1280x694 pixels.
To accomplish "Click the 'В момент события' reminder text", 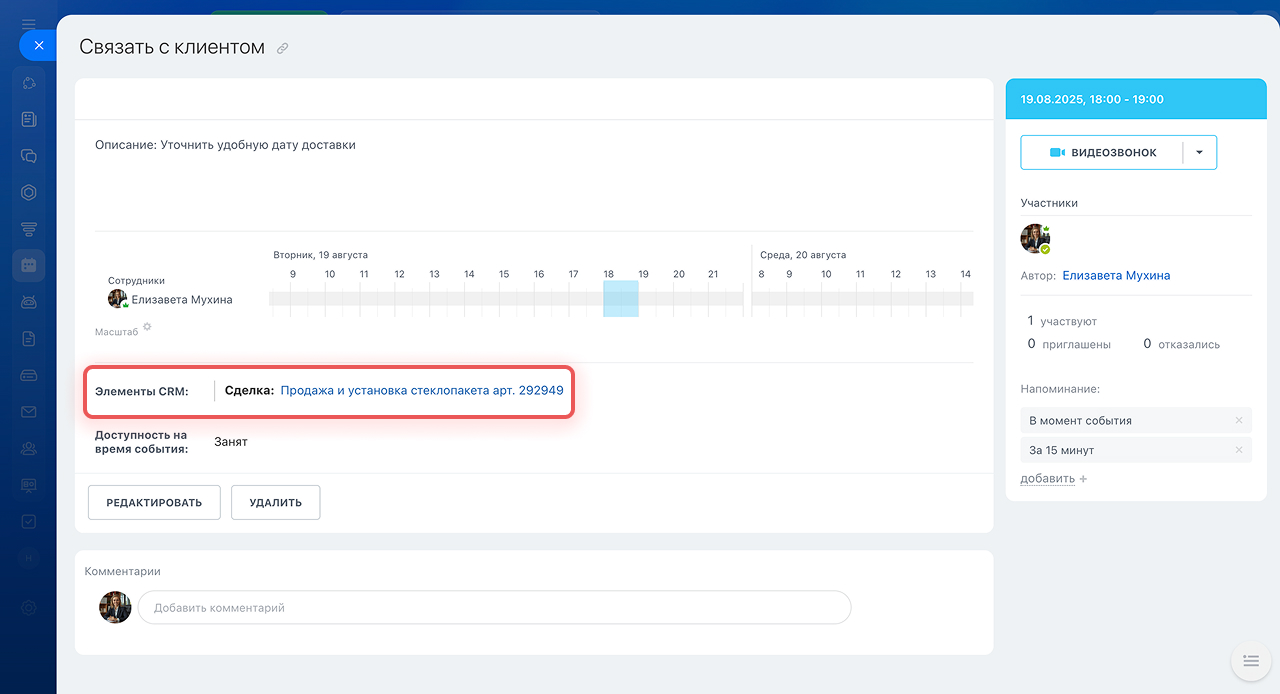I will click(x=1080, y=421).
